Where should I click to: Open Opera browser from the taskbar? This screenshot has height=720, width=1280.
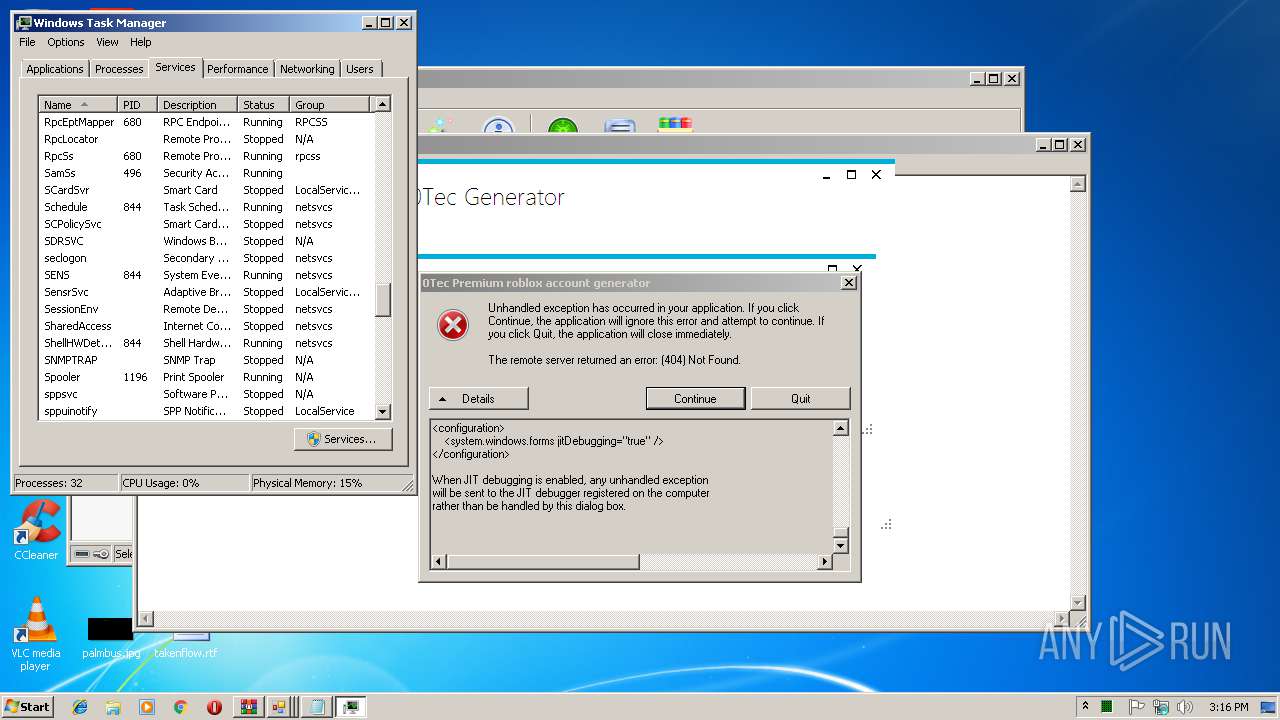[x=214, y=706]
